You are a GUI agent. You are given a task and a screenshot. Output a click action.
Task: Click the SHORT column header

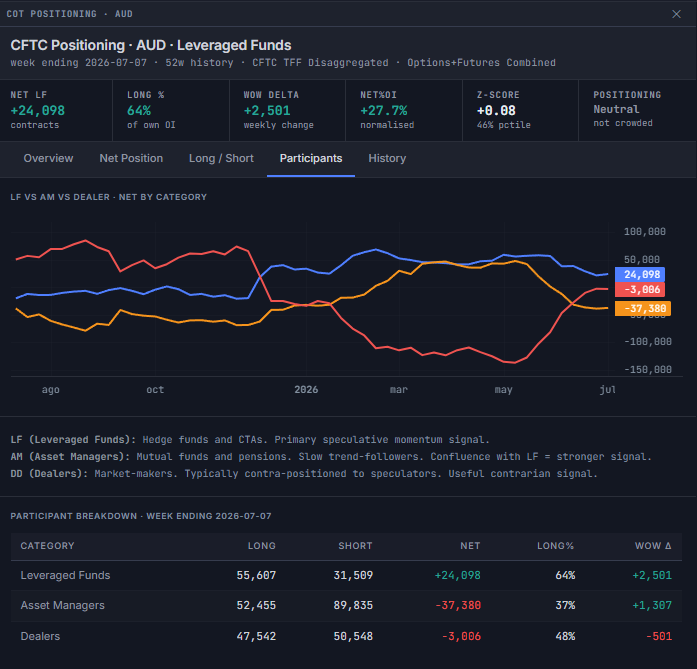point(355,545)
